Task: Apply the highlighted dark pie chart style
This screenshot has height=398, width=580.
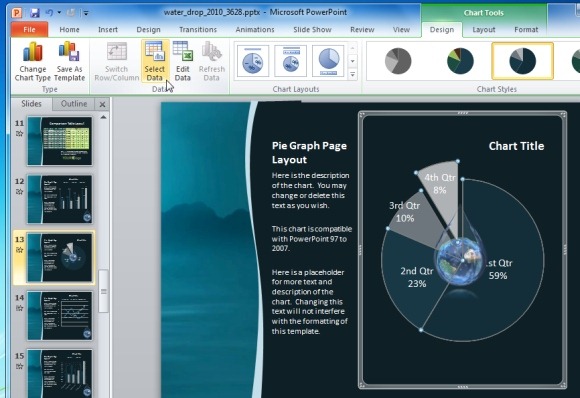Action: click(522, 61)
